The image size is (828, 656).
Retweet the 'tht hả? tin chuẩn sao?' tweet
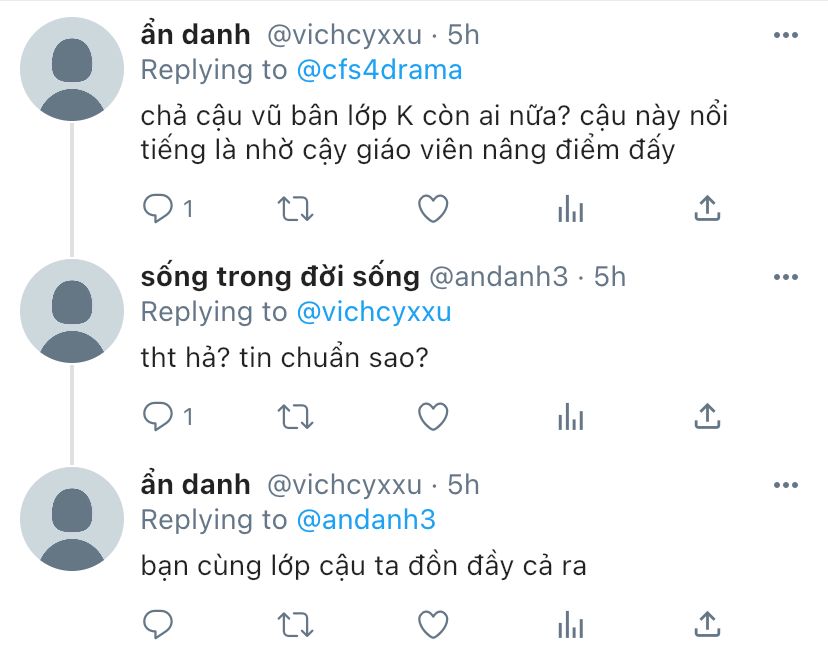point(296,416)
